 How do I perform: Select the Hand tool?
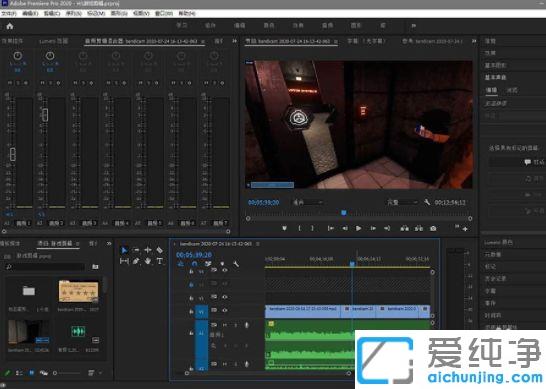(x=148, y=261)
